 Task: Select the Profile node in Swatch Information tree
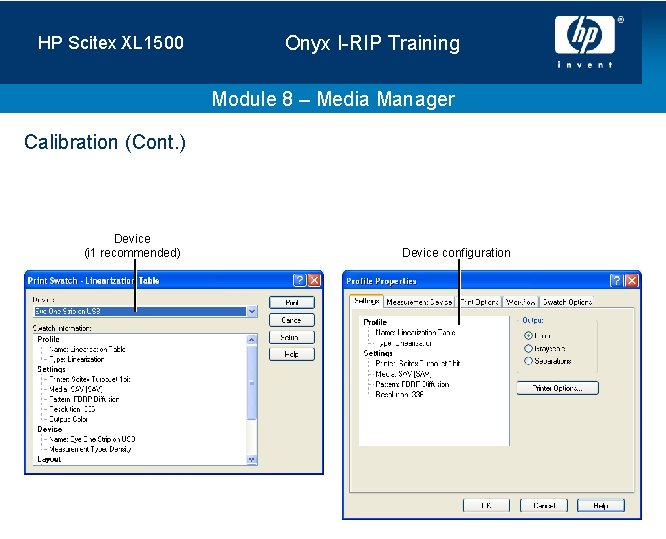click(x=48, y=339)
